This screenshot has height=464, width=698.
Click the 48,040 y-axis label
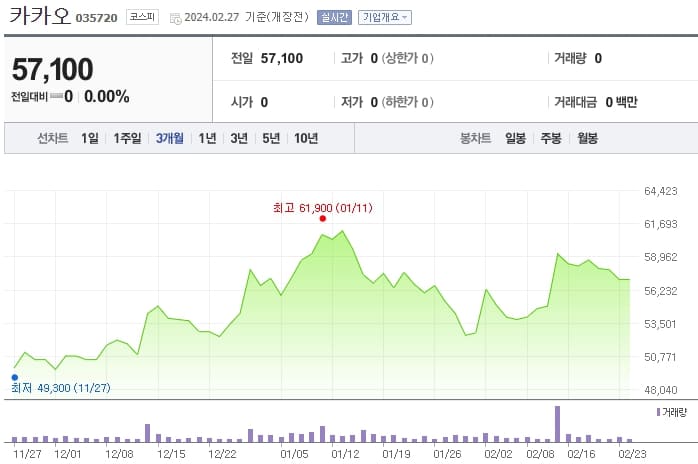661,390
